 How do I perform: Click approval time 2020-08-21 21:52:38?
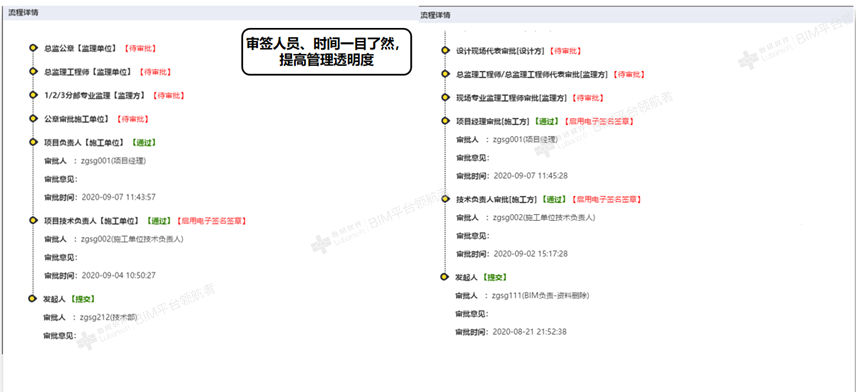pos(530,331)
